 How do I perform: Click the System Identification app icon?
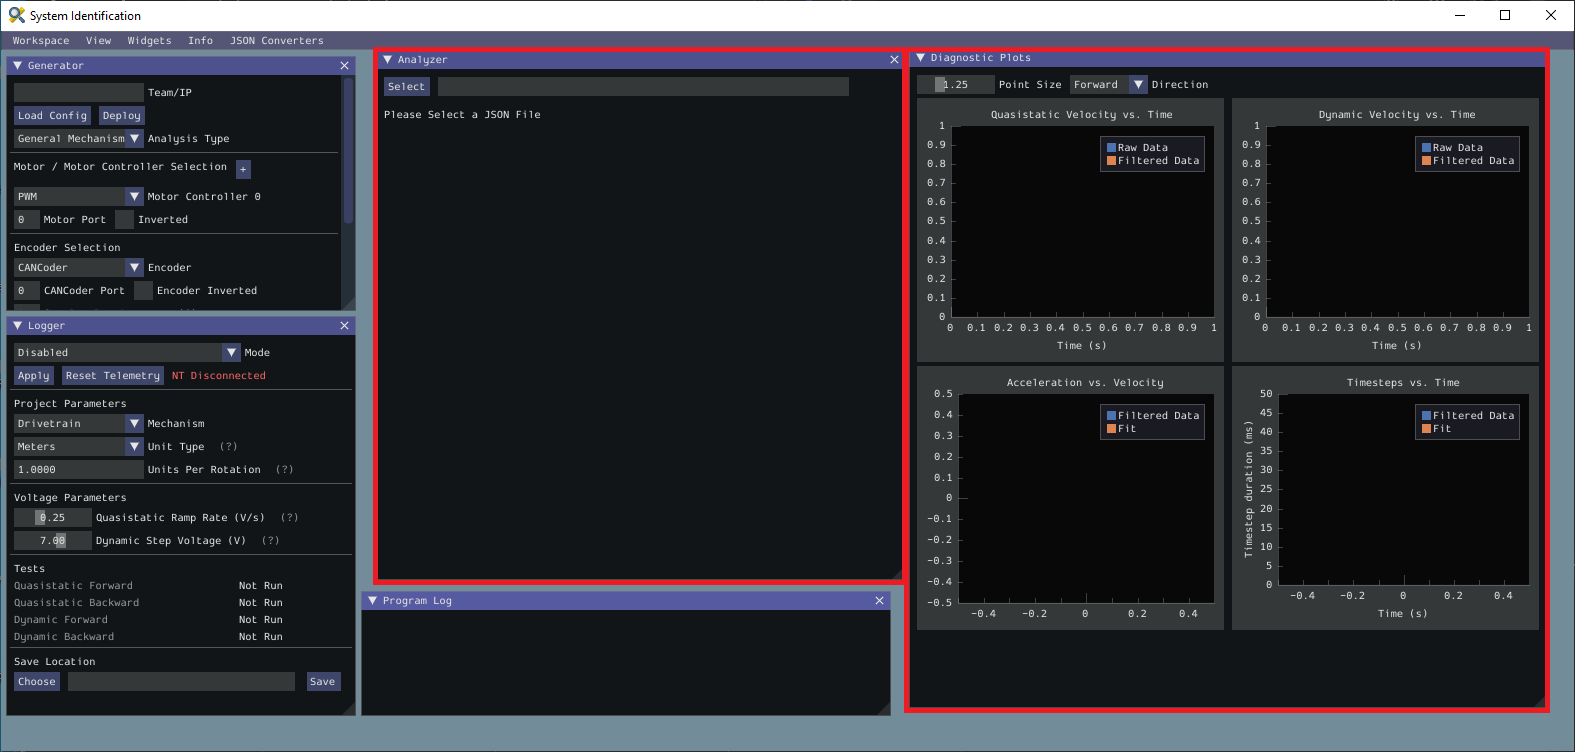coord(16,15)
